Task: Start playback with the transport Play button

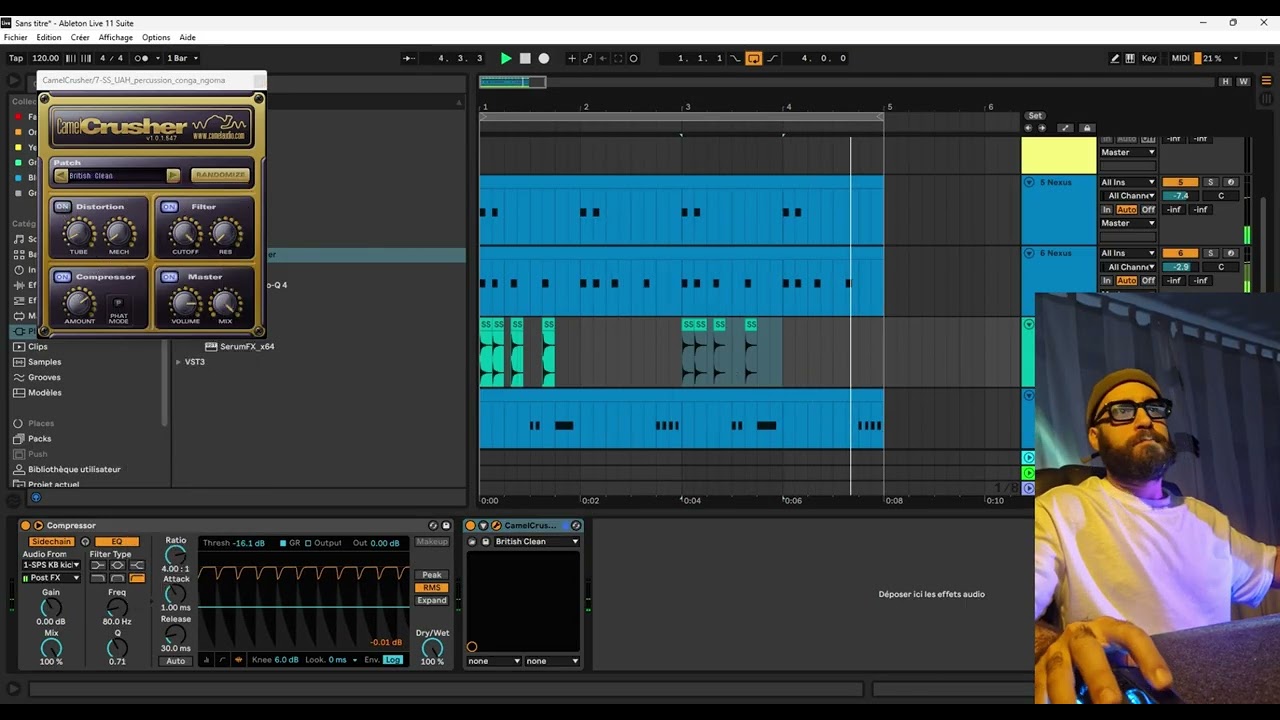Action: tap(506, 58)
